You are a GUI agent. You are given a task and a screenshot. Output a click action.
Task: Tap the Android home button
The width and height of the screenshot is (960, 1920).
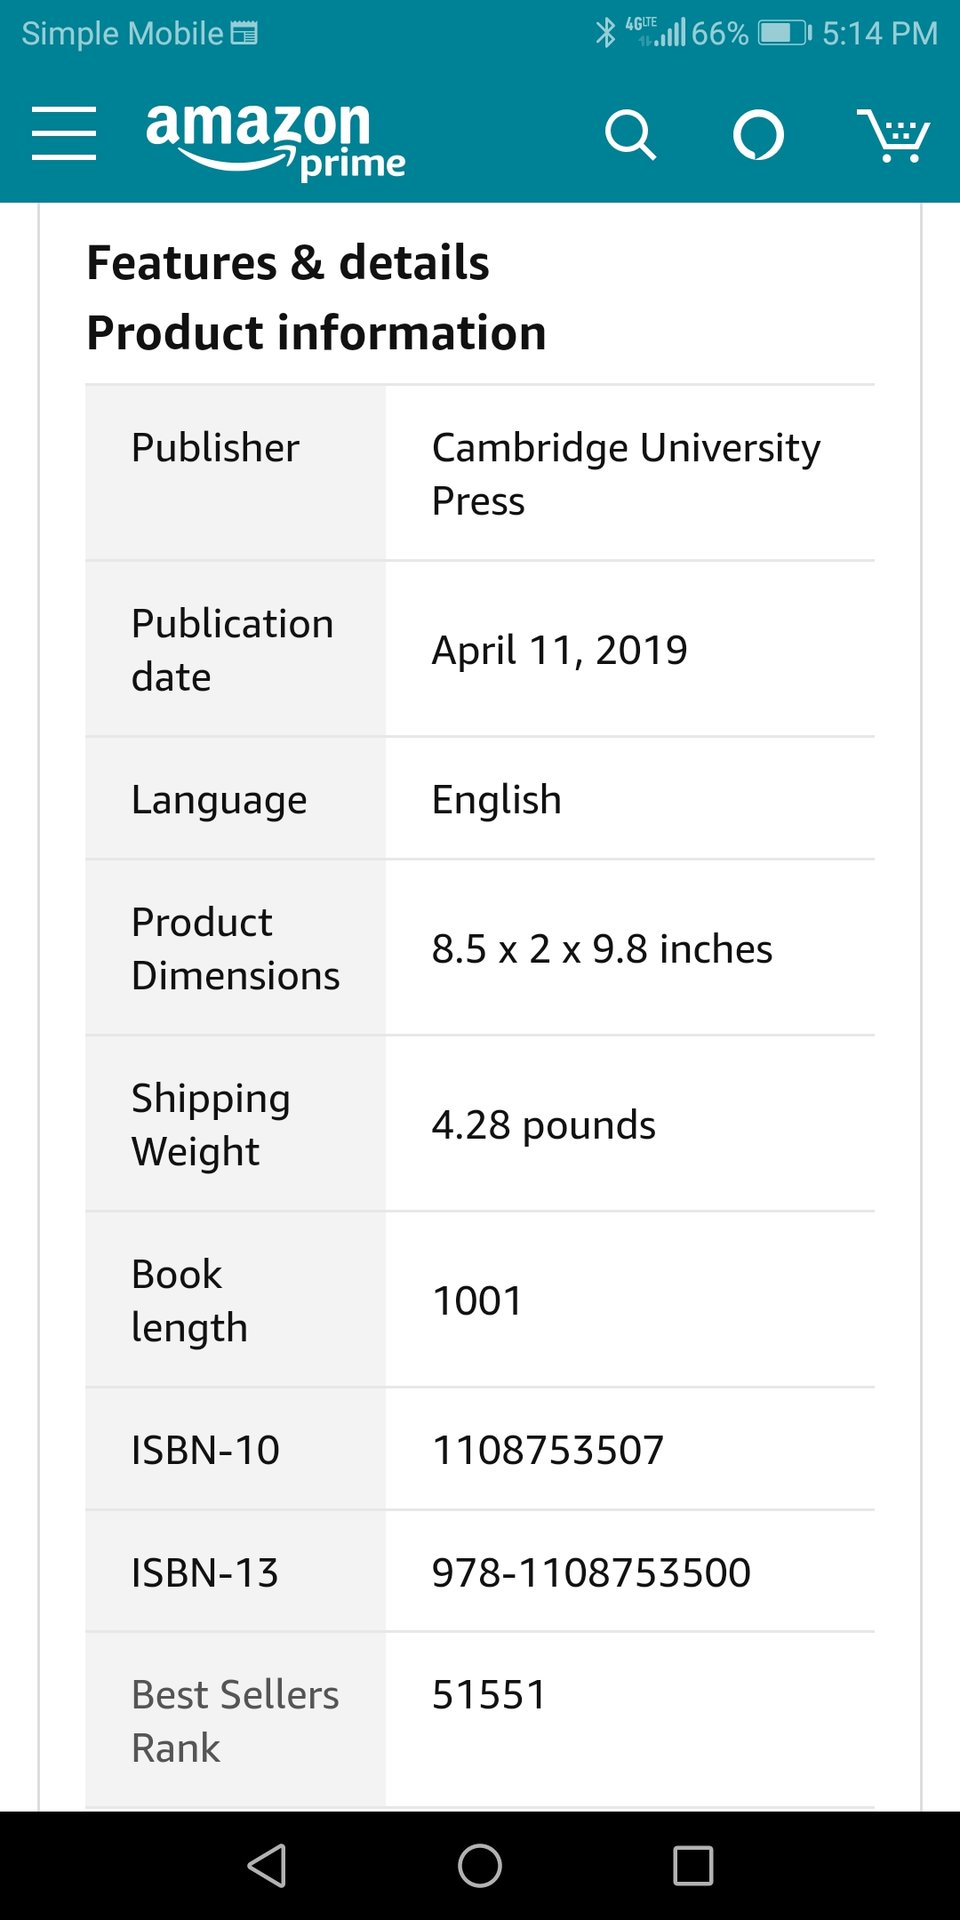(480, 1866)
